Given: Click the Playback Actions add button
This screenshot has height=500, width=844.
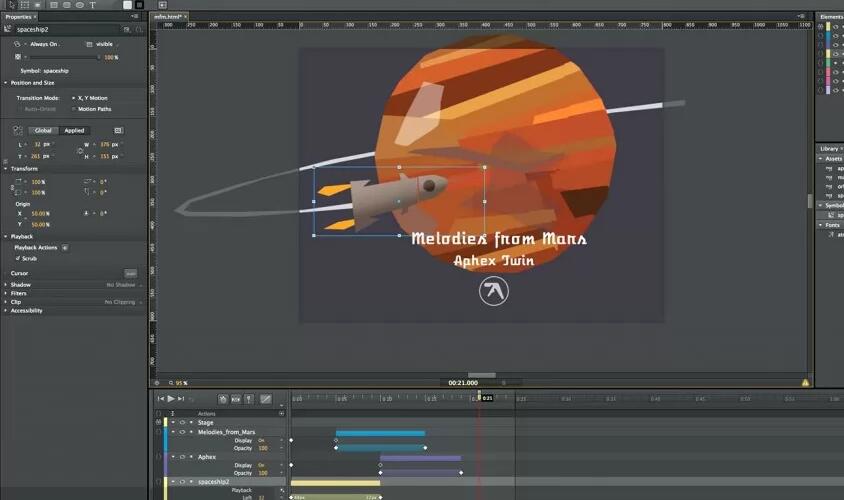Looking at the screenshot, I should click(x=65, y=248).
